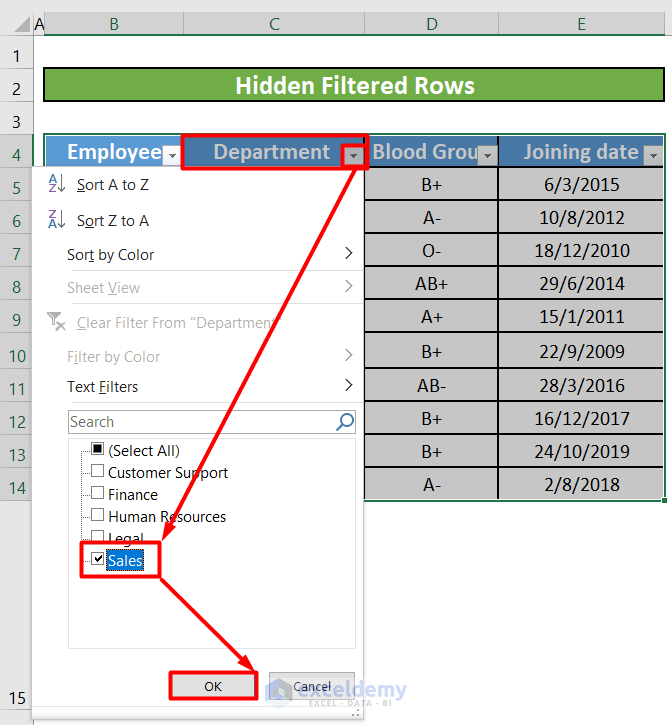
Task: Expand the Sheet View submenu arrow
Action: (x=349, y=286)
